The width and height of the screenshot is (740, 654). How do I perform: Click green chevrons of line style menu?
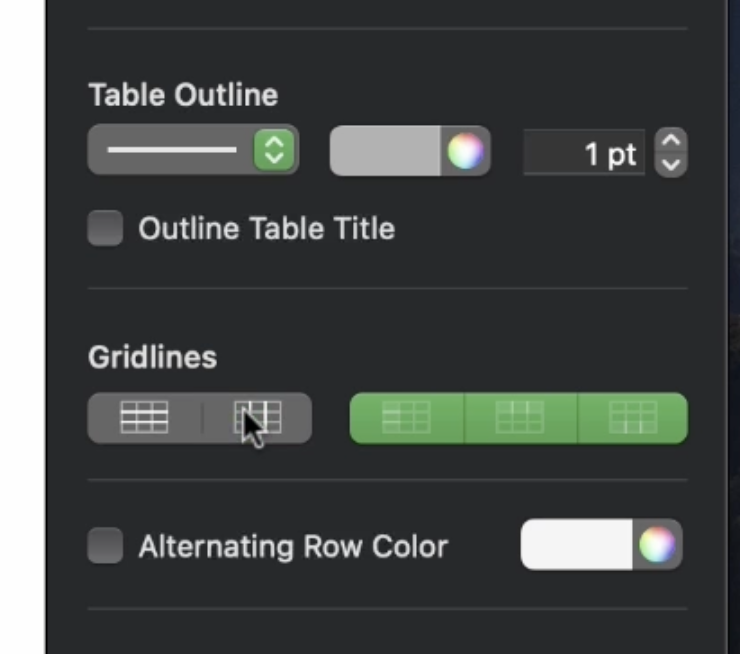[x=274, y=150]
